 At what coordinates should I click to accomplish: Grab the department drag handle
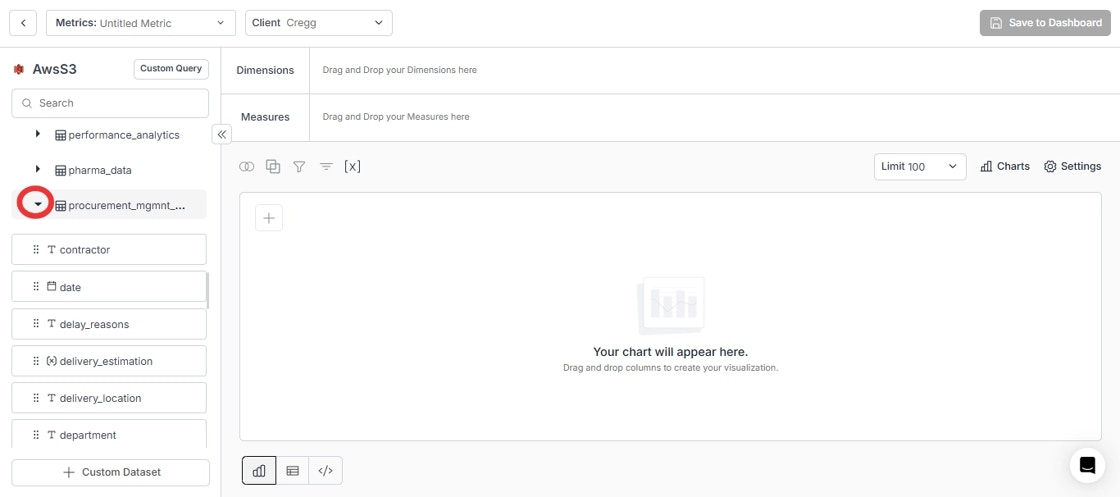[x=36, y=435]
